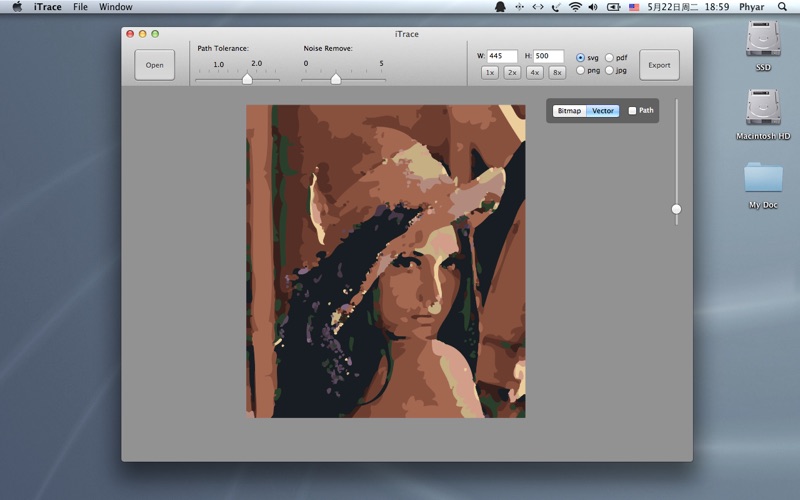Click the width W input field
The height and width of the screenshot is (500, 800).
[x=502, y=56]
